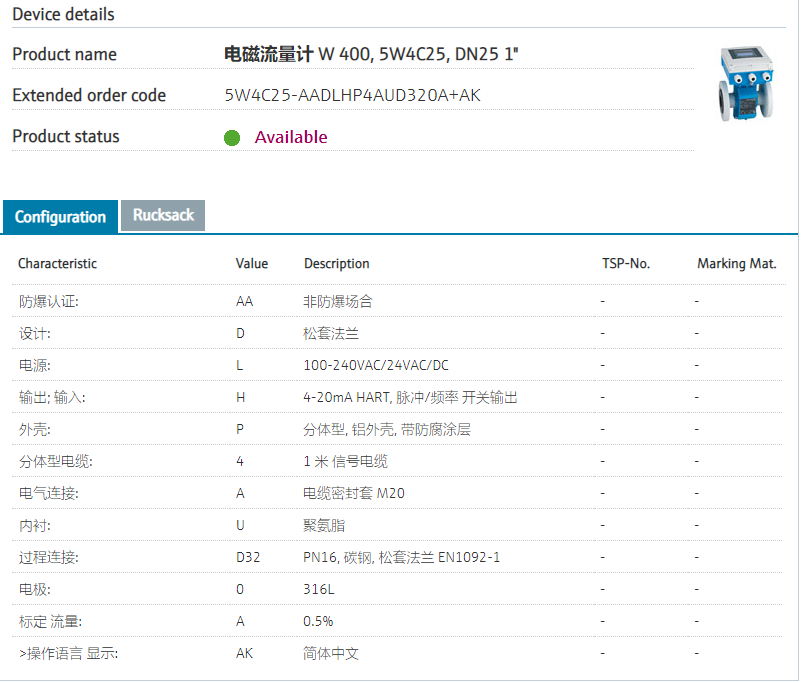The width and height of the screenshot is (801, 683).
Task: Click the 聚氨脂 lining description
Action: click(x=324, y=525)
